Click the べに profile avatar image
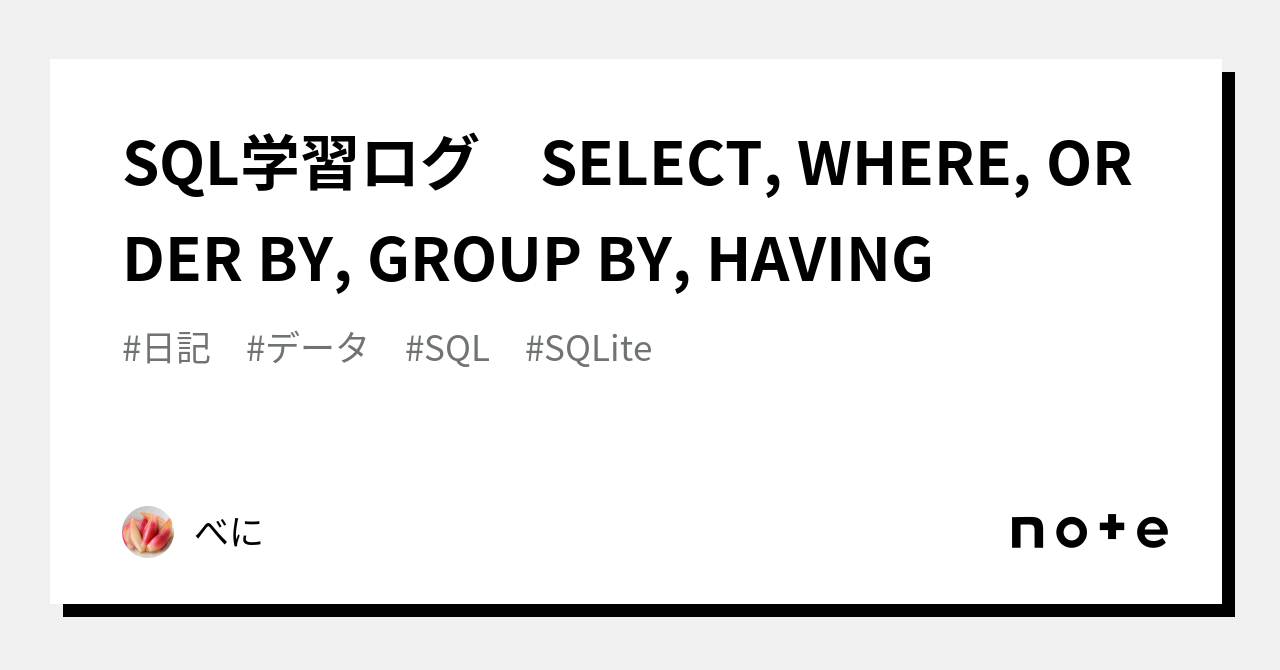The width and height of the screenshot is (1280, 670). pyautogui.click(x=148, y=531)
